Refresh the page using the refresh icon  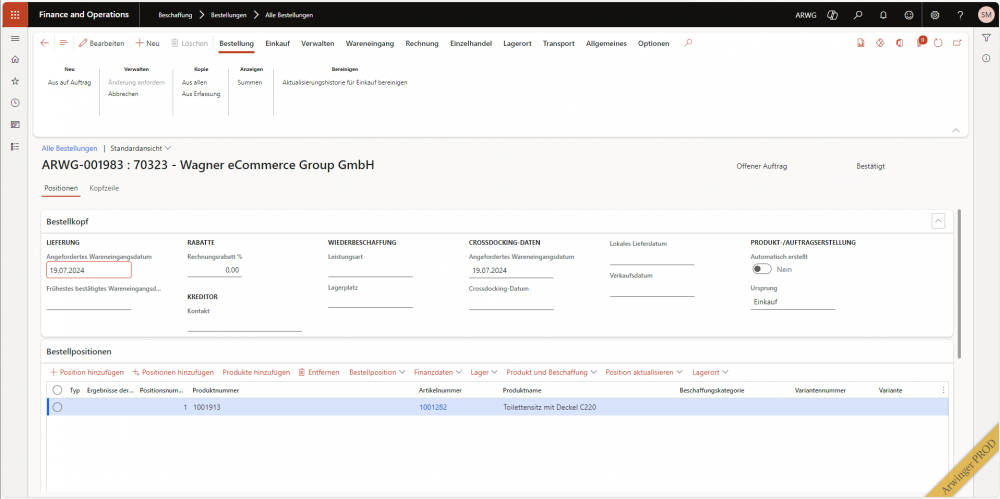(x=938, y=43)
